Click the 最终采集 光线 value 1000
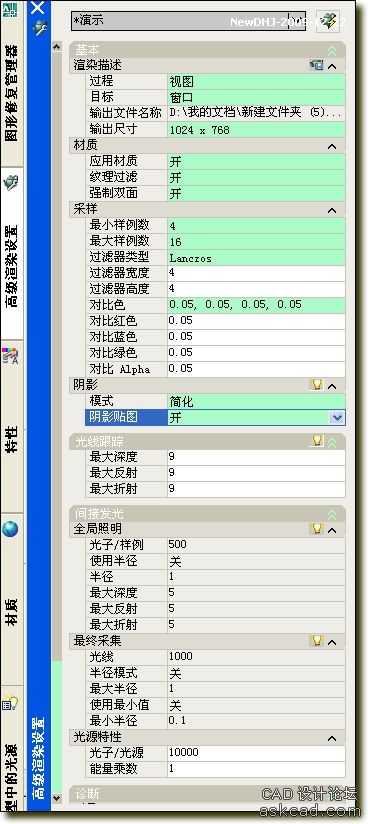This screenshot has height=824, width=368. [256, 657]
